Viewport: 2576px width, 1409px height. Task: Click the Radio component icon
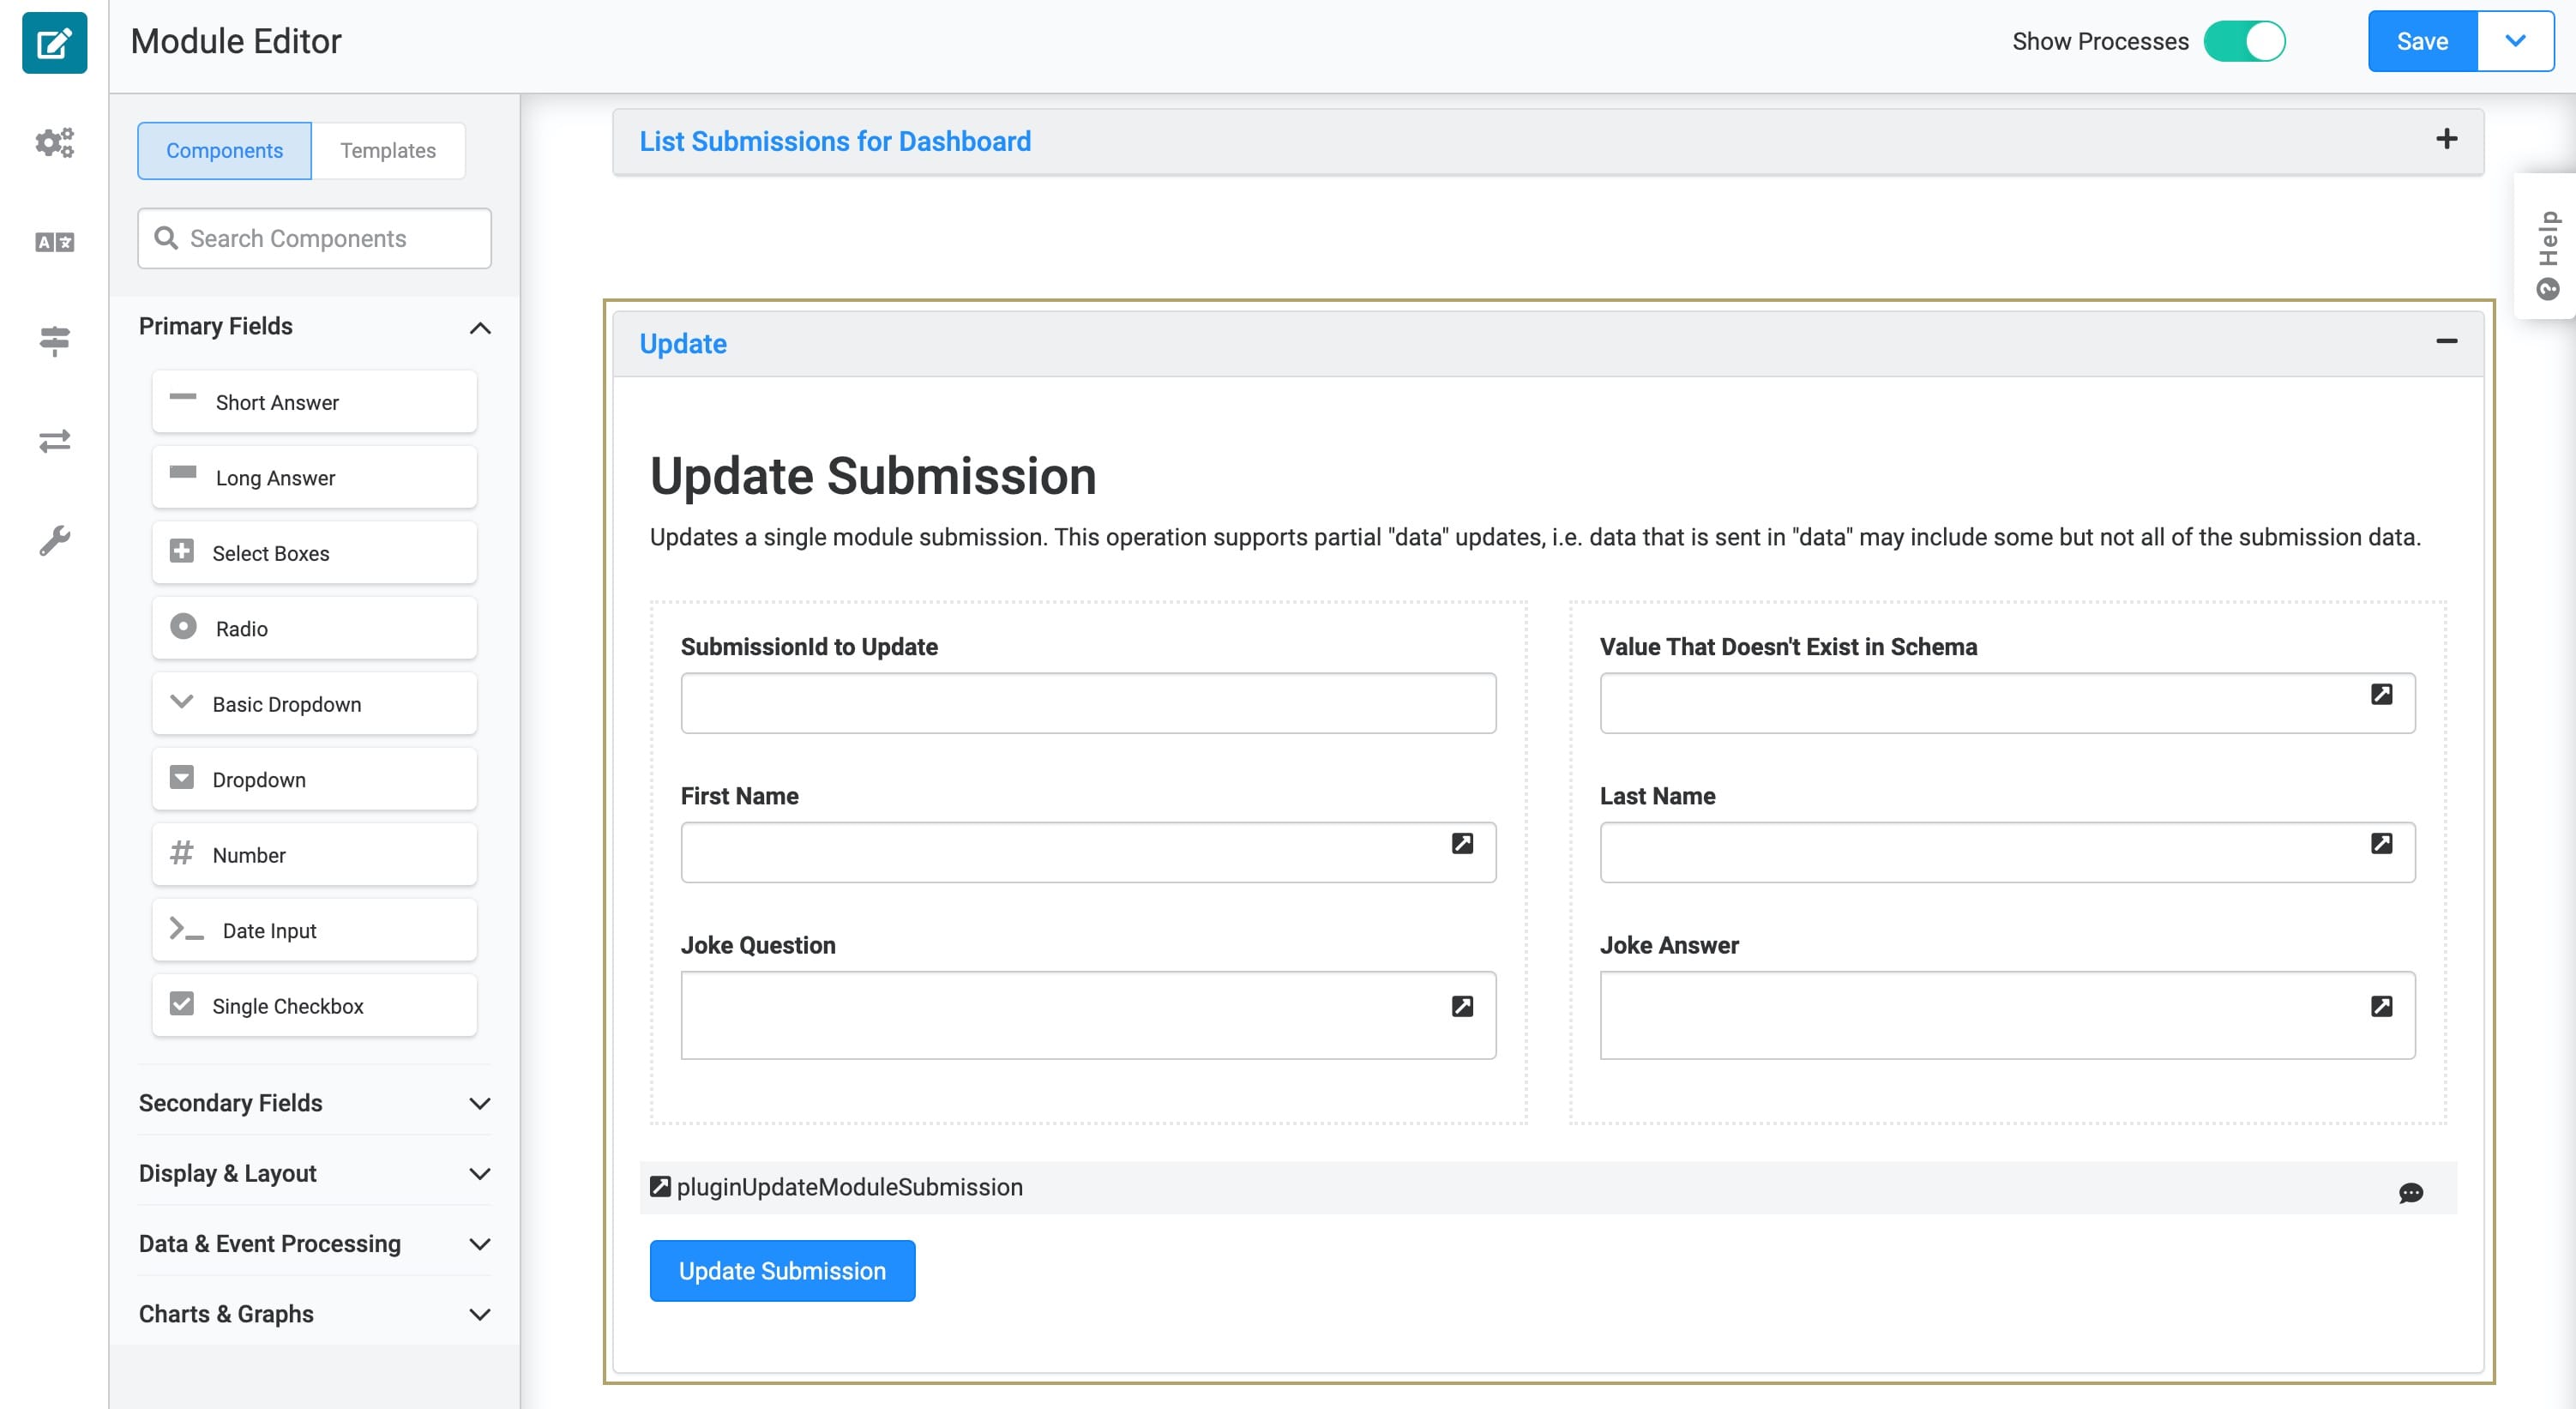tap(183, 626)
